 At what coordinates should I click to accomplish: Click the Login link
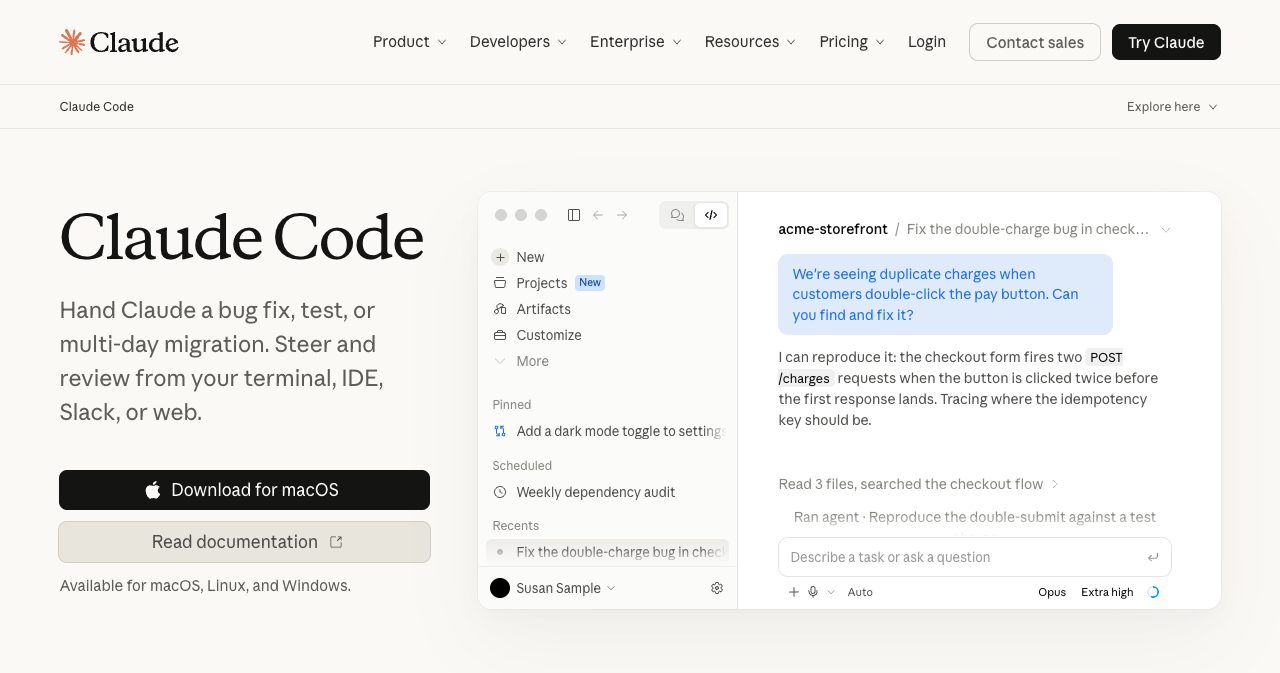[x=927, y=42]
